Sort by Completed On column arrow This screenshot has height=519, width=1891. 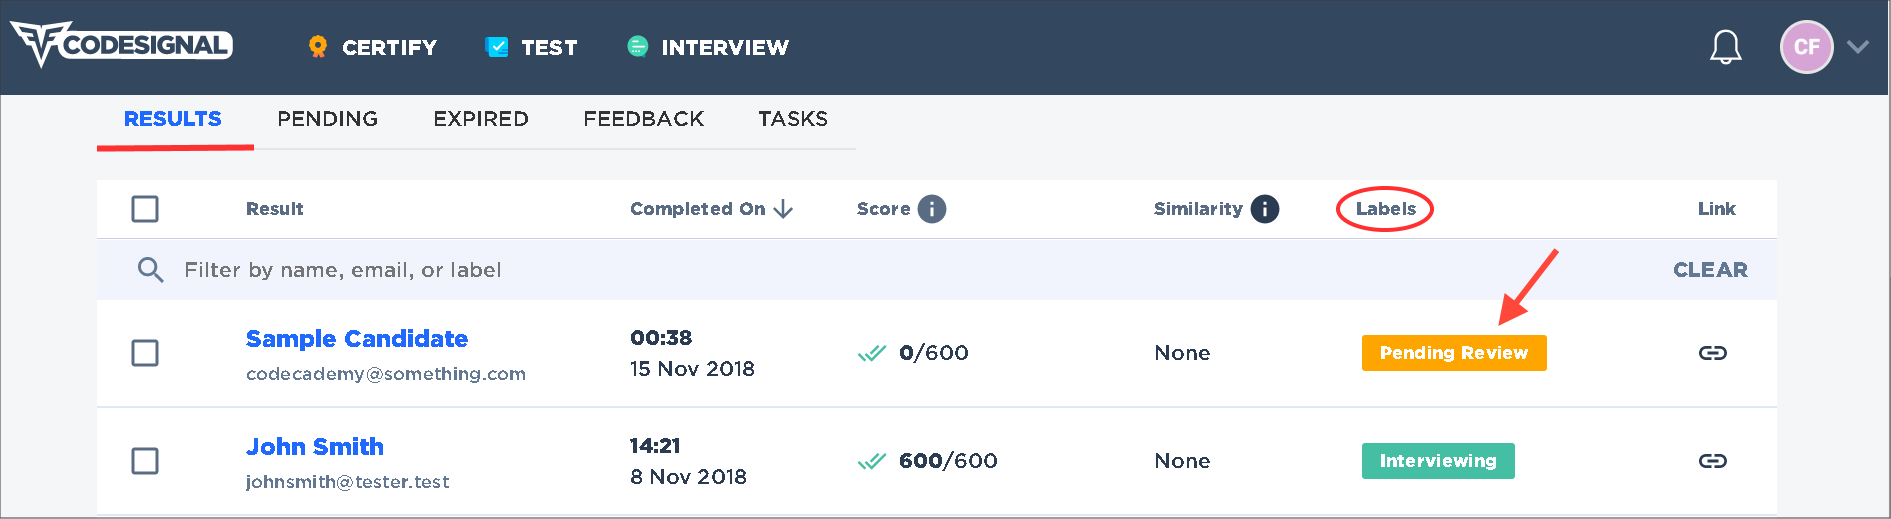[x=783, y=209]
